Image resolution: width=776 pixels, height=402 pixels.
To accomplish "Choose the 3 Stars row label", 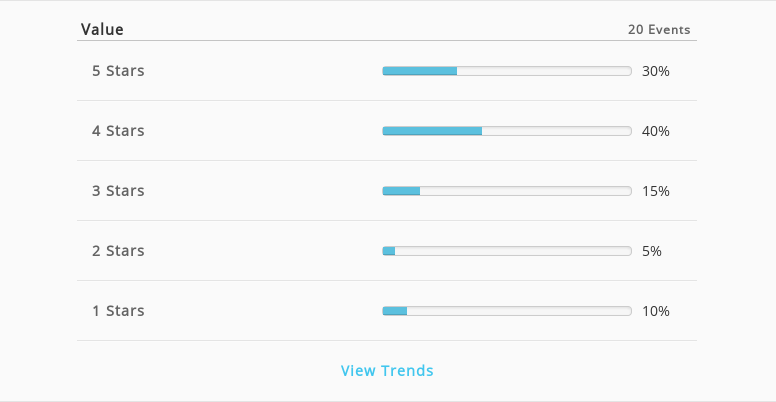I will coord(118,191).
